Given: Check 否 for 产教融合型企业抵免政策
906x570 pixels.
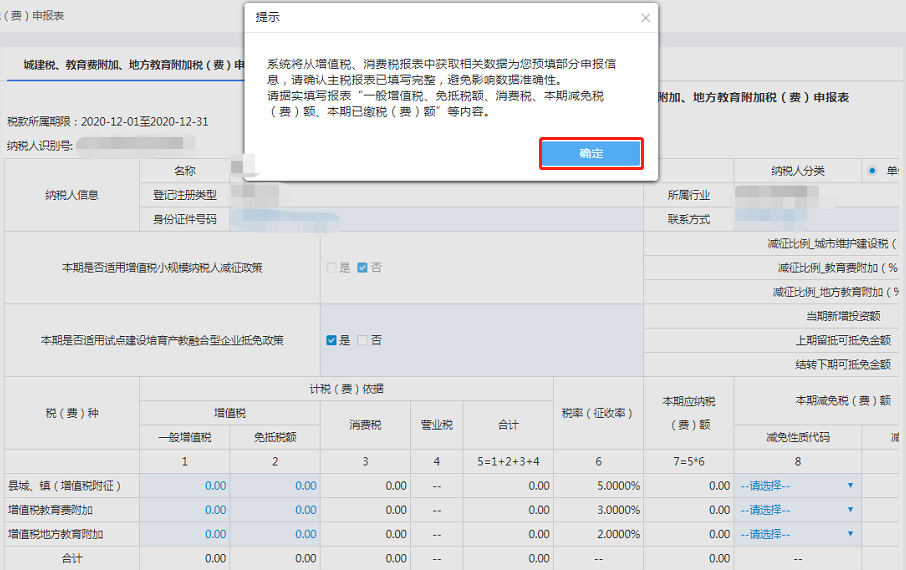Looking at the screenshot, I should pos(362,340).
